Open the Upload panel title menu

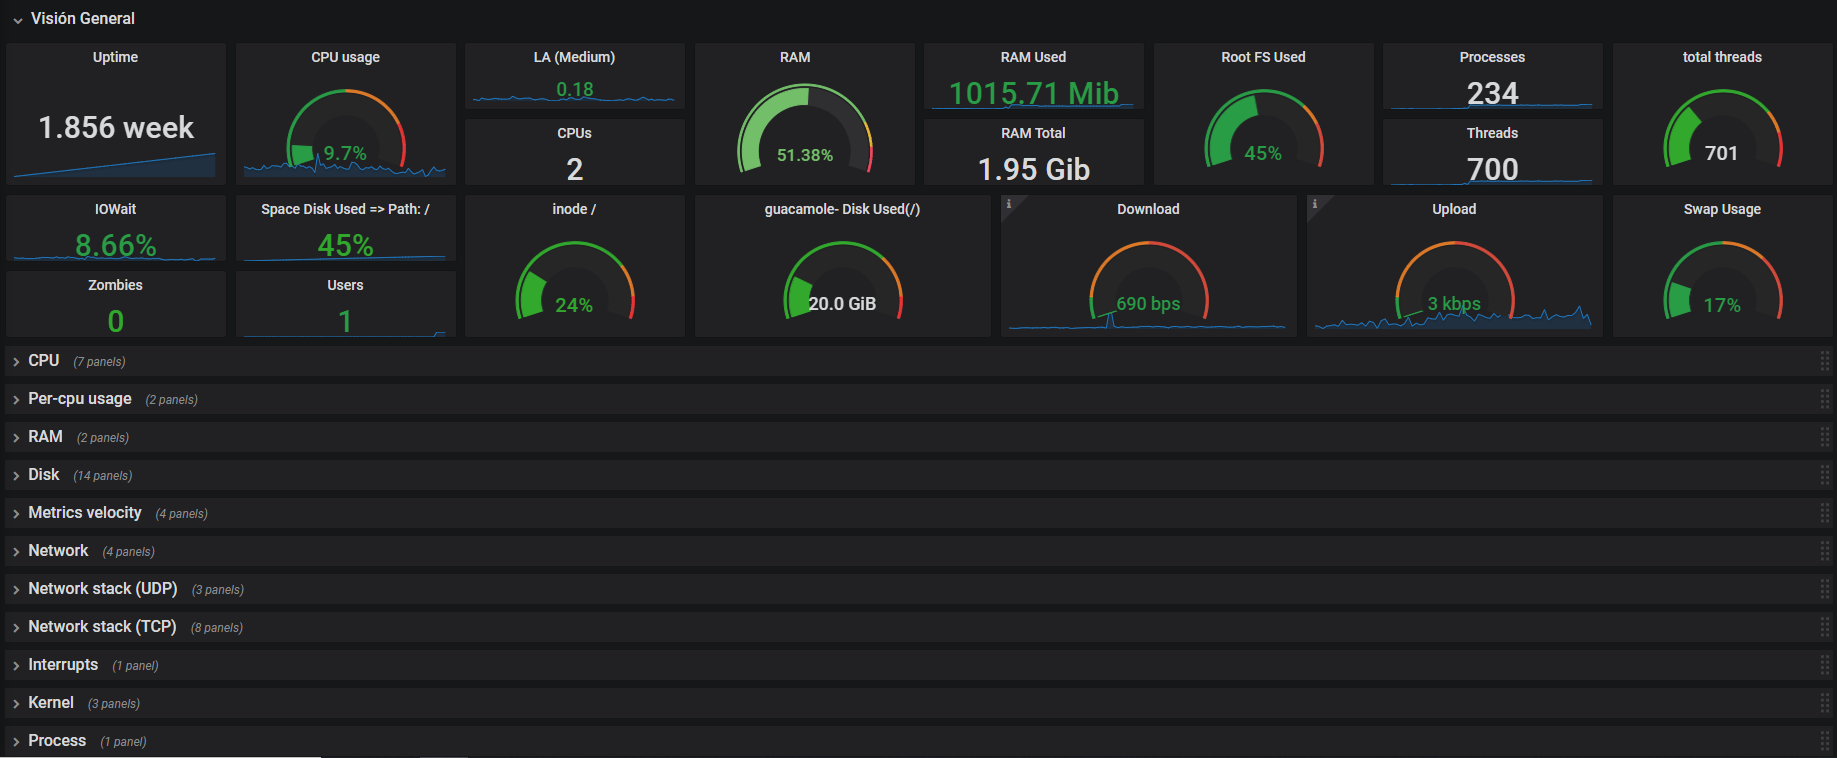(x=1454, y=209)
